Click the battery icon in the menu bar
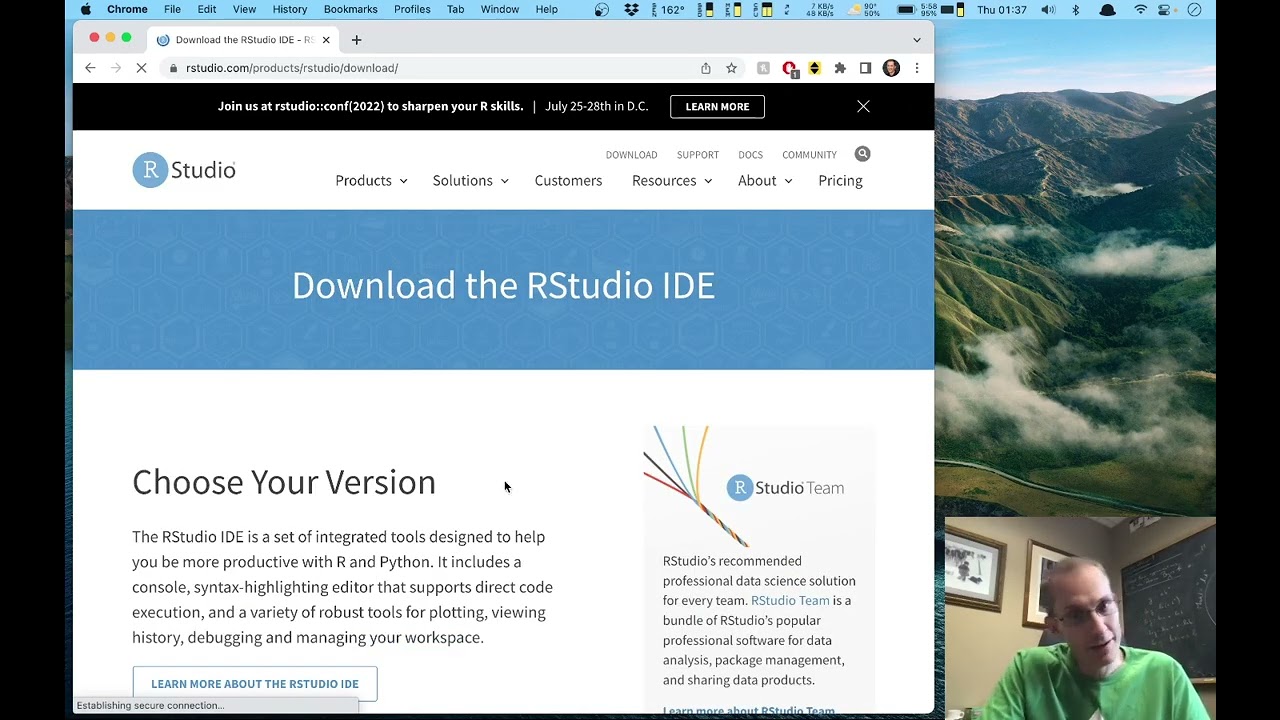1280x720 pixels. click(x=907, y=10)
